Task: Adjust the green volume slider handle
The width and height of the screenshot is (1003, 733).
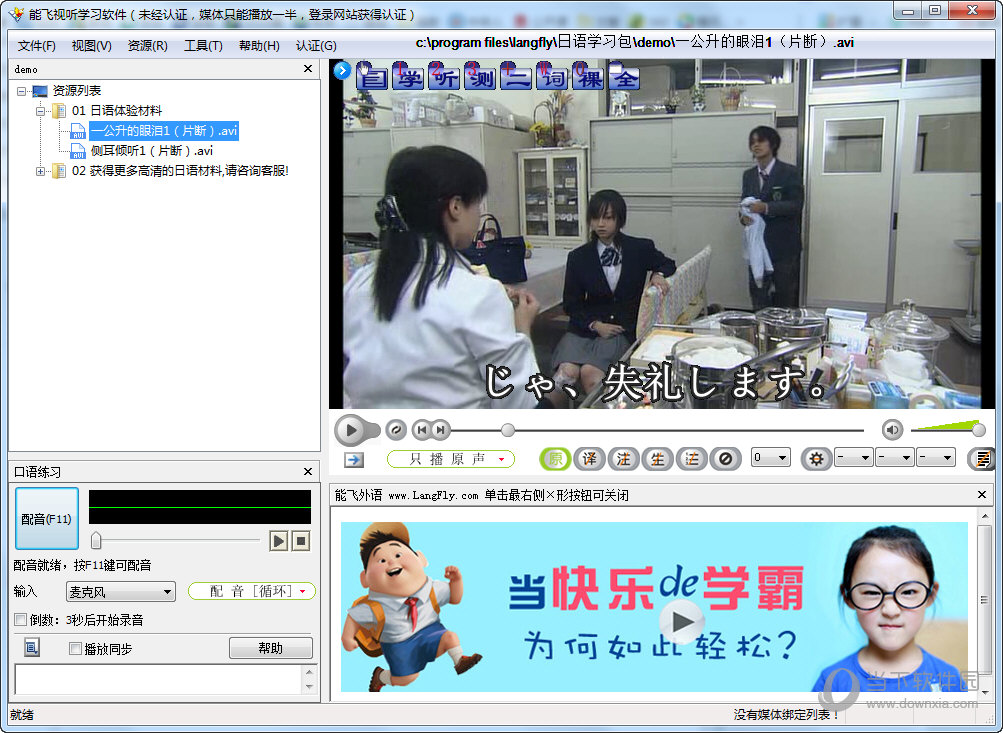Action: (978, 430)
